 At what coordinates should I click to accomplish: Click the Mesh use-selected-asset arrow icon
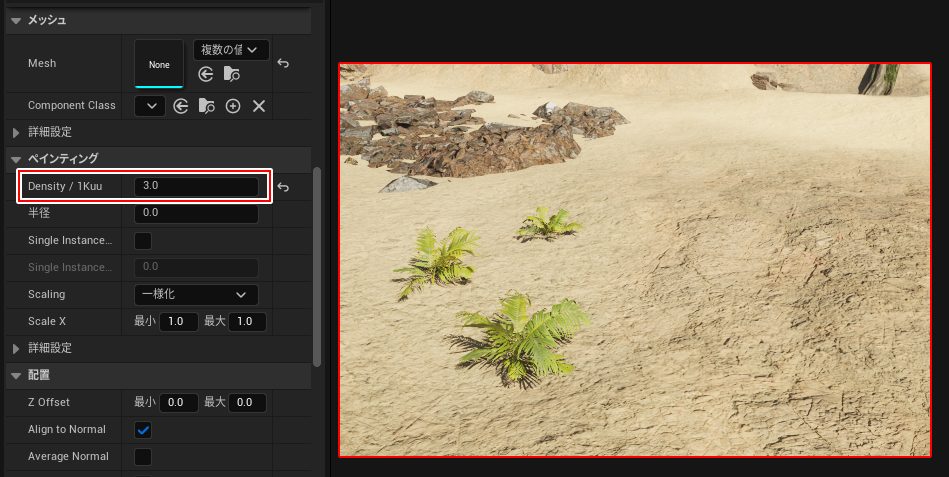206,74
